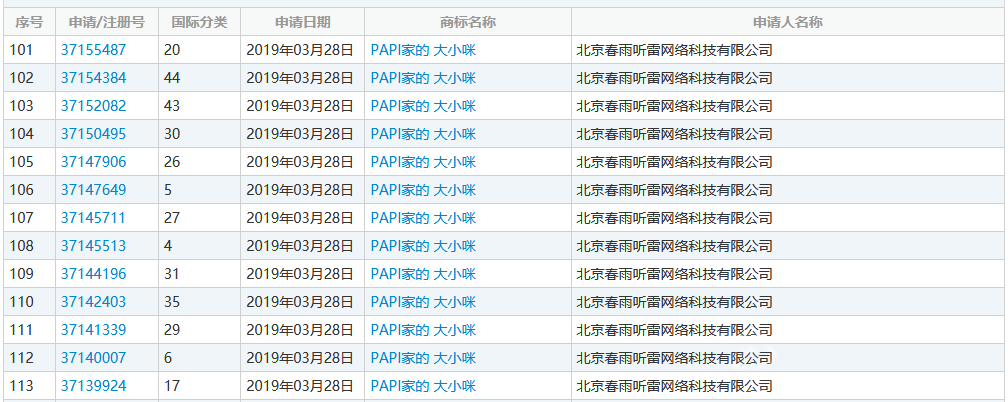
Task: Click international class 17 in row 113
Action: pos(172,387)
